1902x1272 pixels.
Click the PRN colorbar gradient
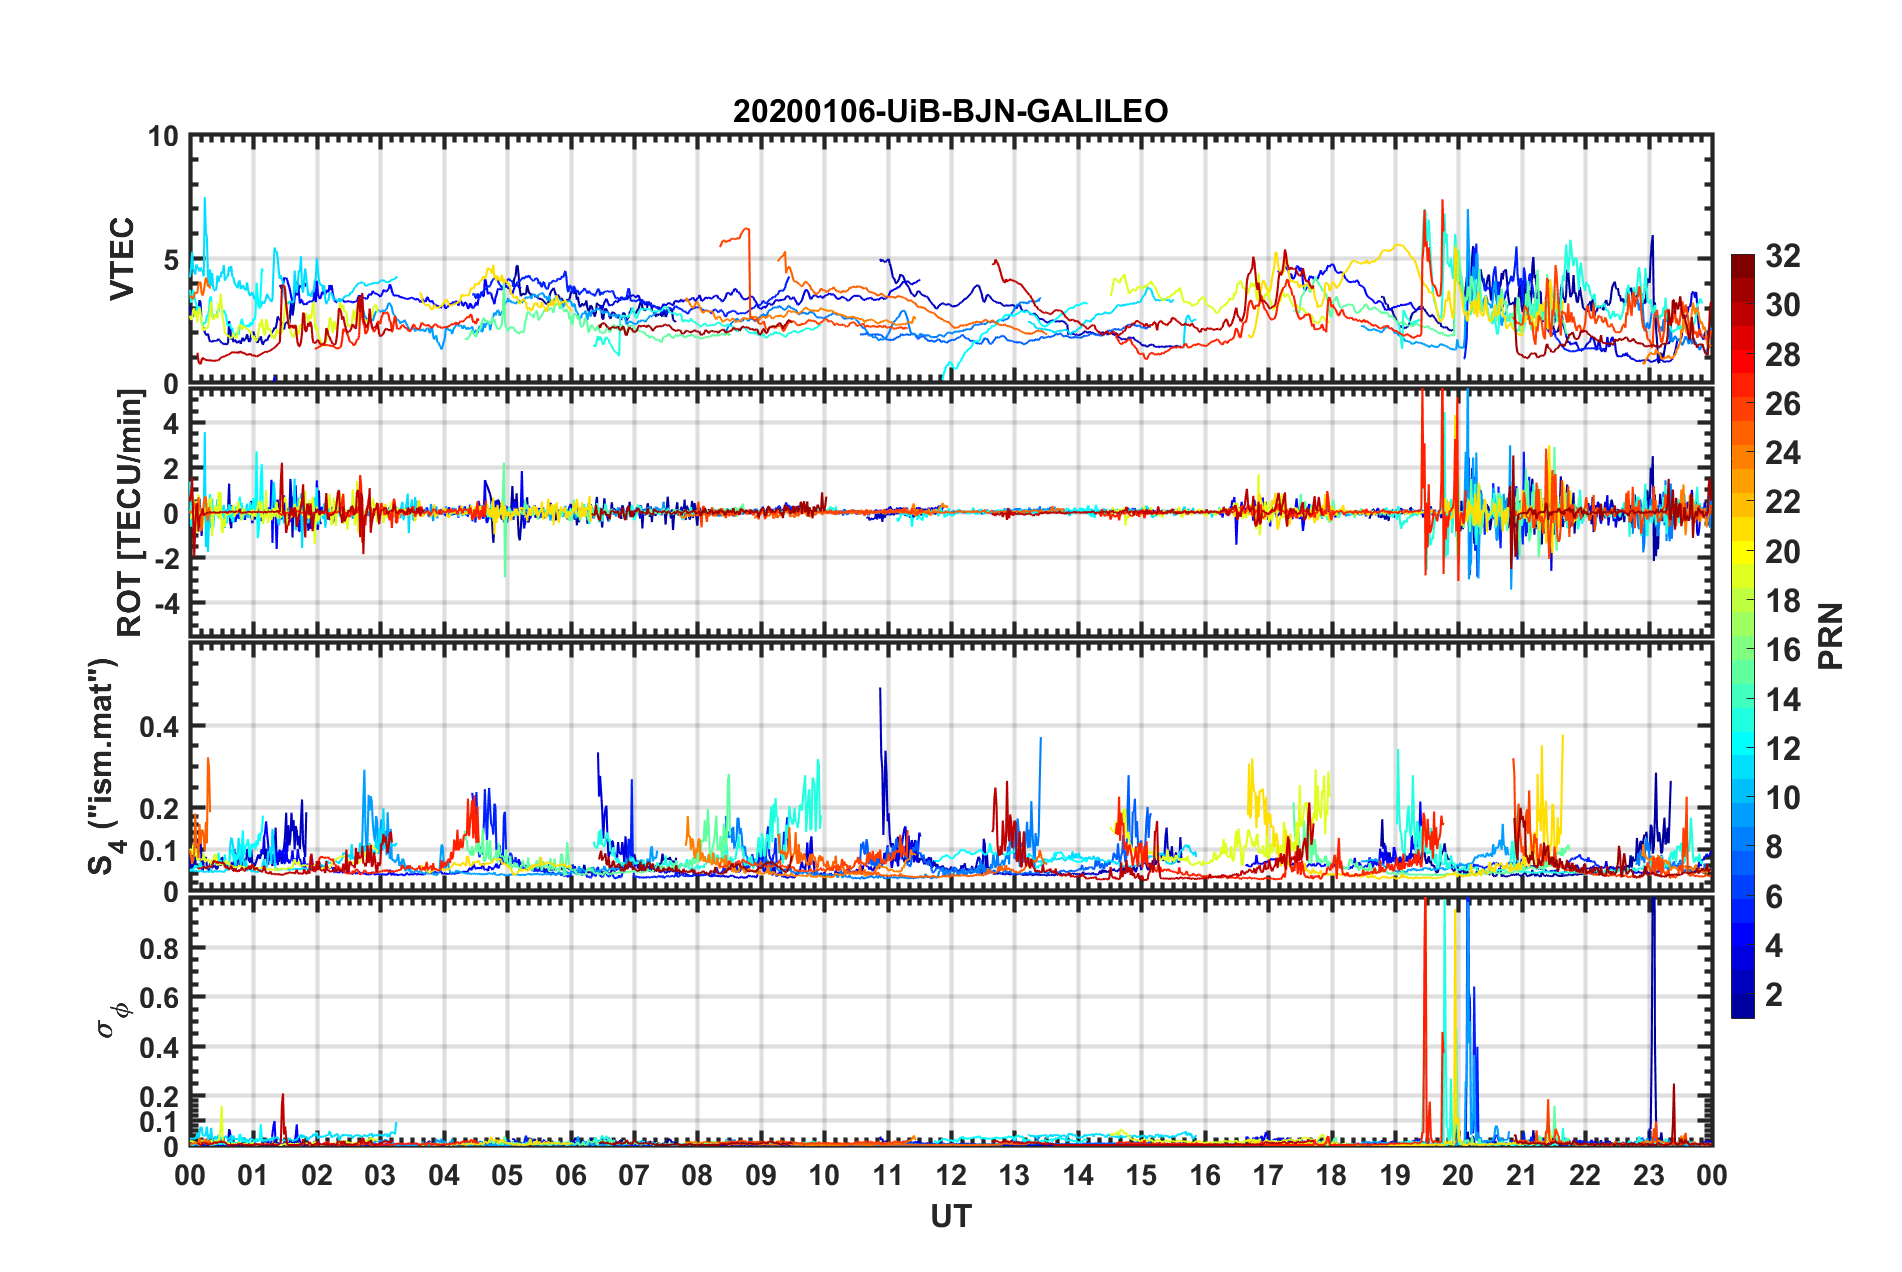1742,636
